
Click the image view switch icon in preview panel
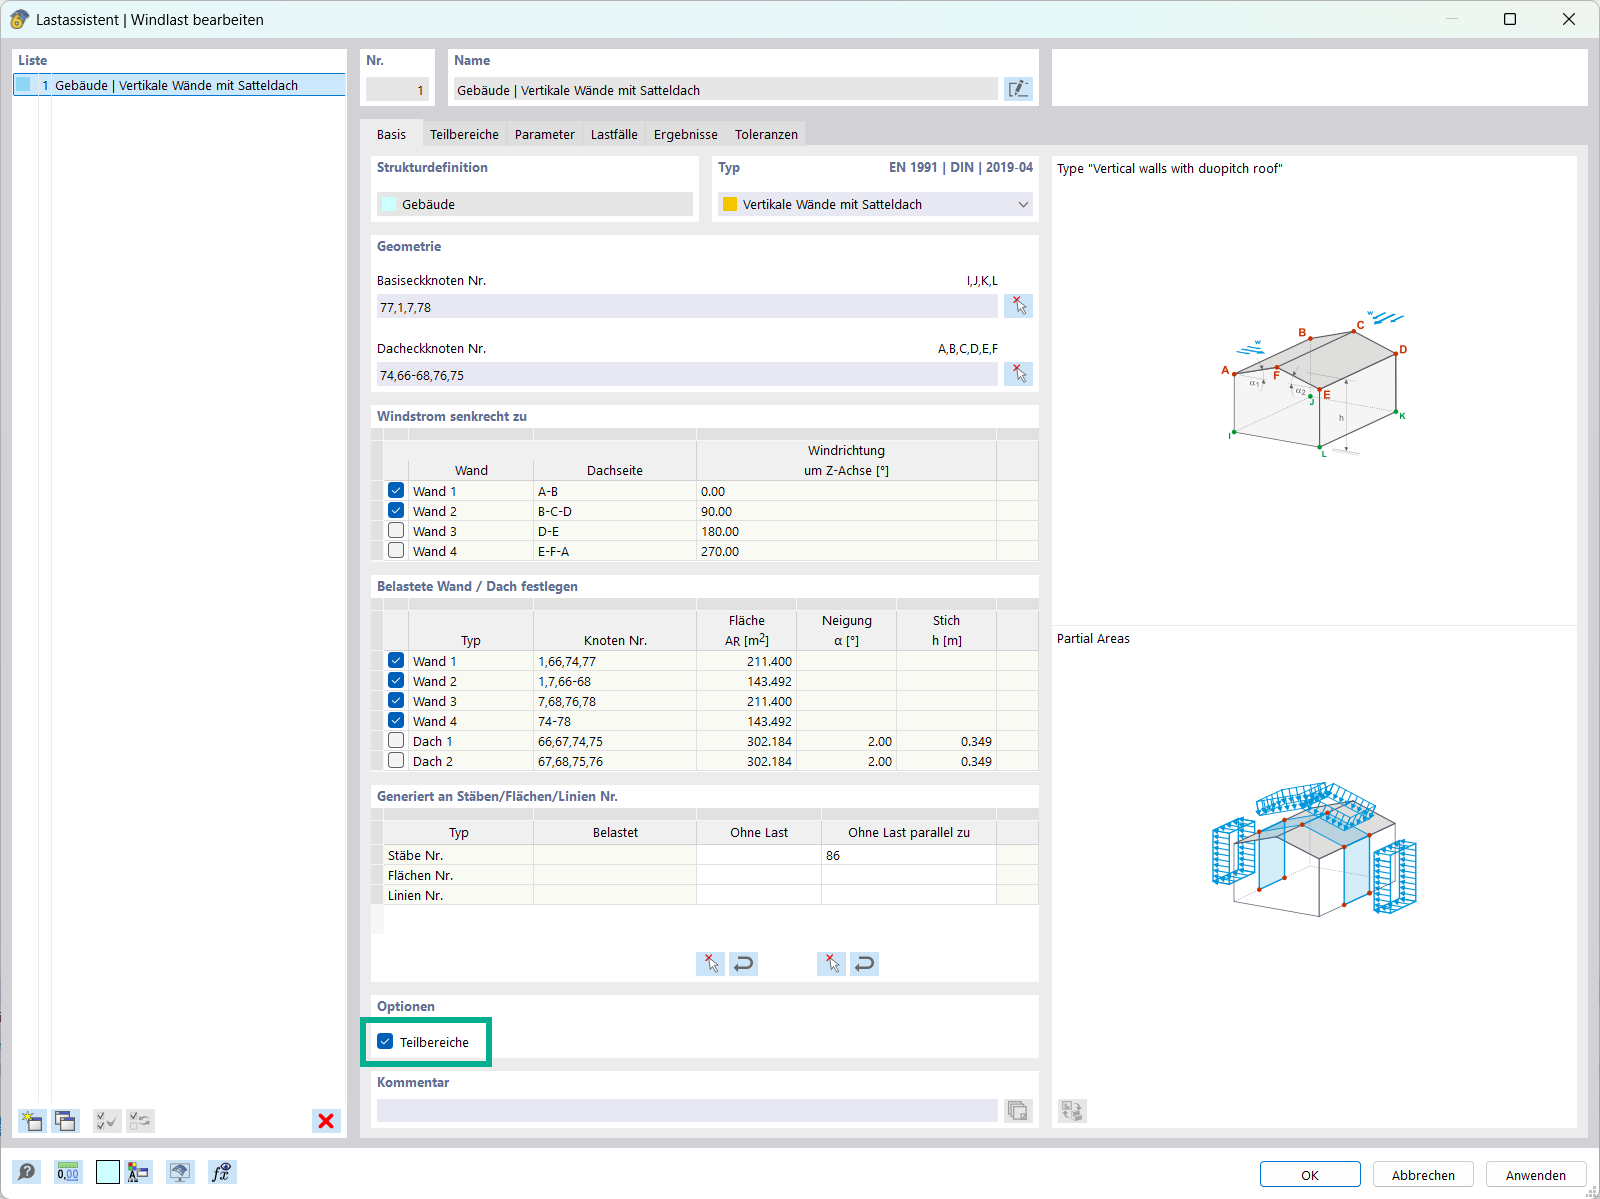[x=1072, y=1110]
